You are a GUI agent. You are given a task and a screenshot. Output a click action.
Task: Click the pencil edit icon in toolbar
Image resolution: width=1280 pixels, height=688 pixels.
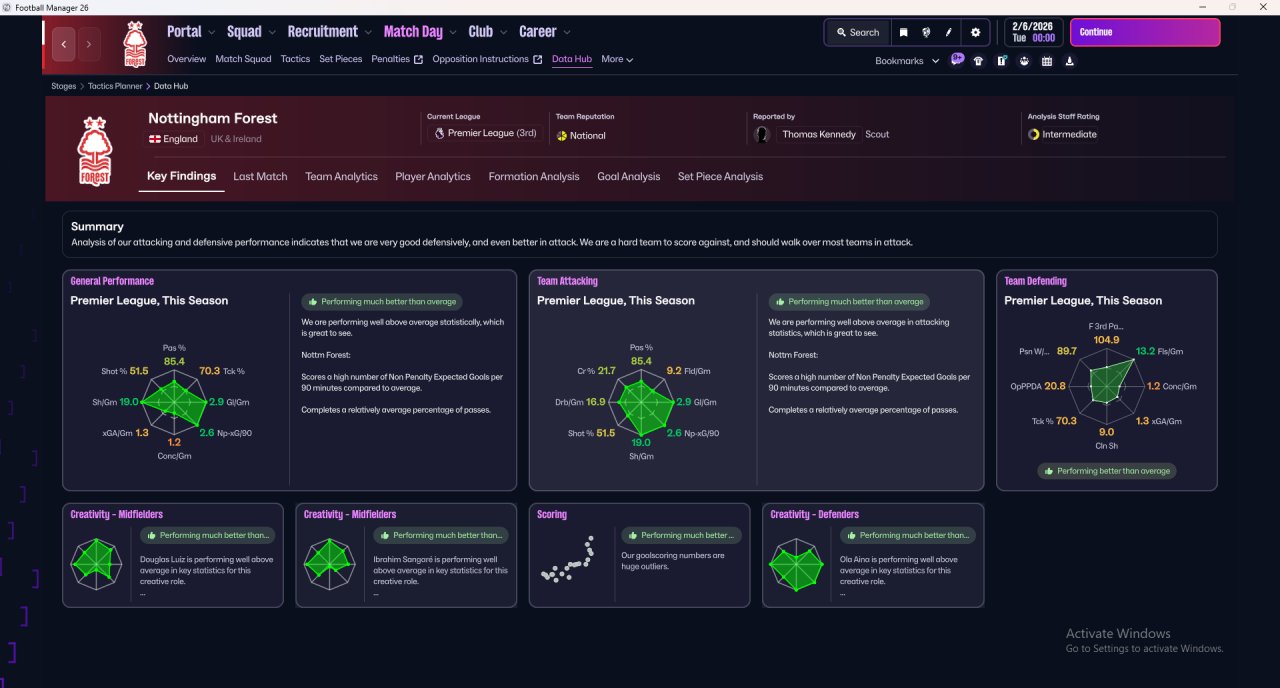tap(948, 32)
